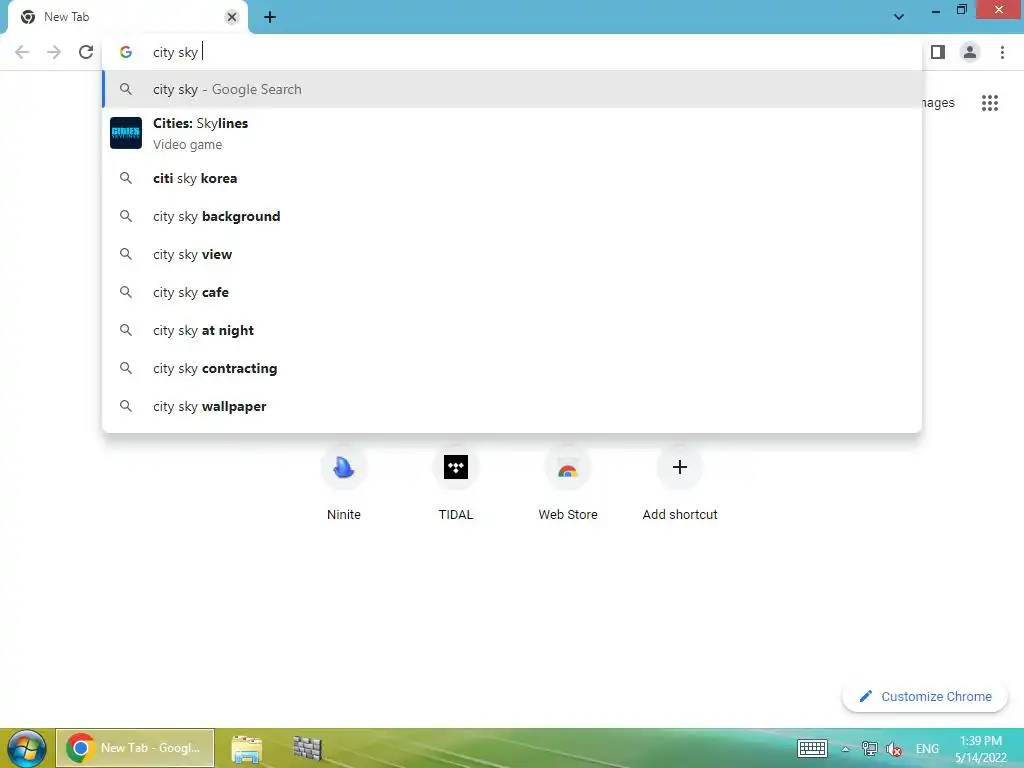The image size is (1024, 768).
Task: Click the Google logo in address bar
Action: point(126,52)
